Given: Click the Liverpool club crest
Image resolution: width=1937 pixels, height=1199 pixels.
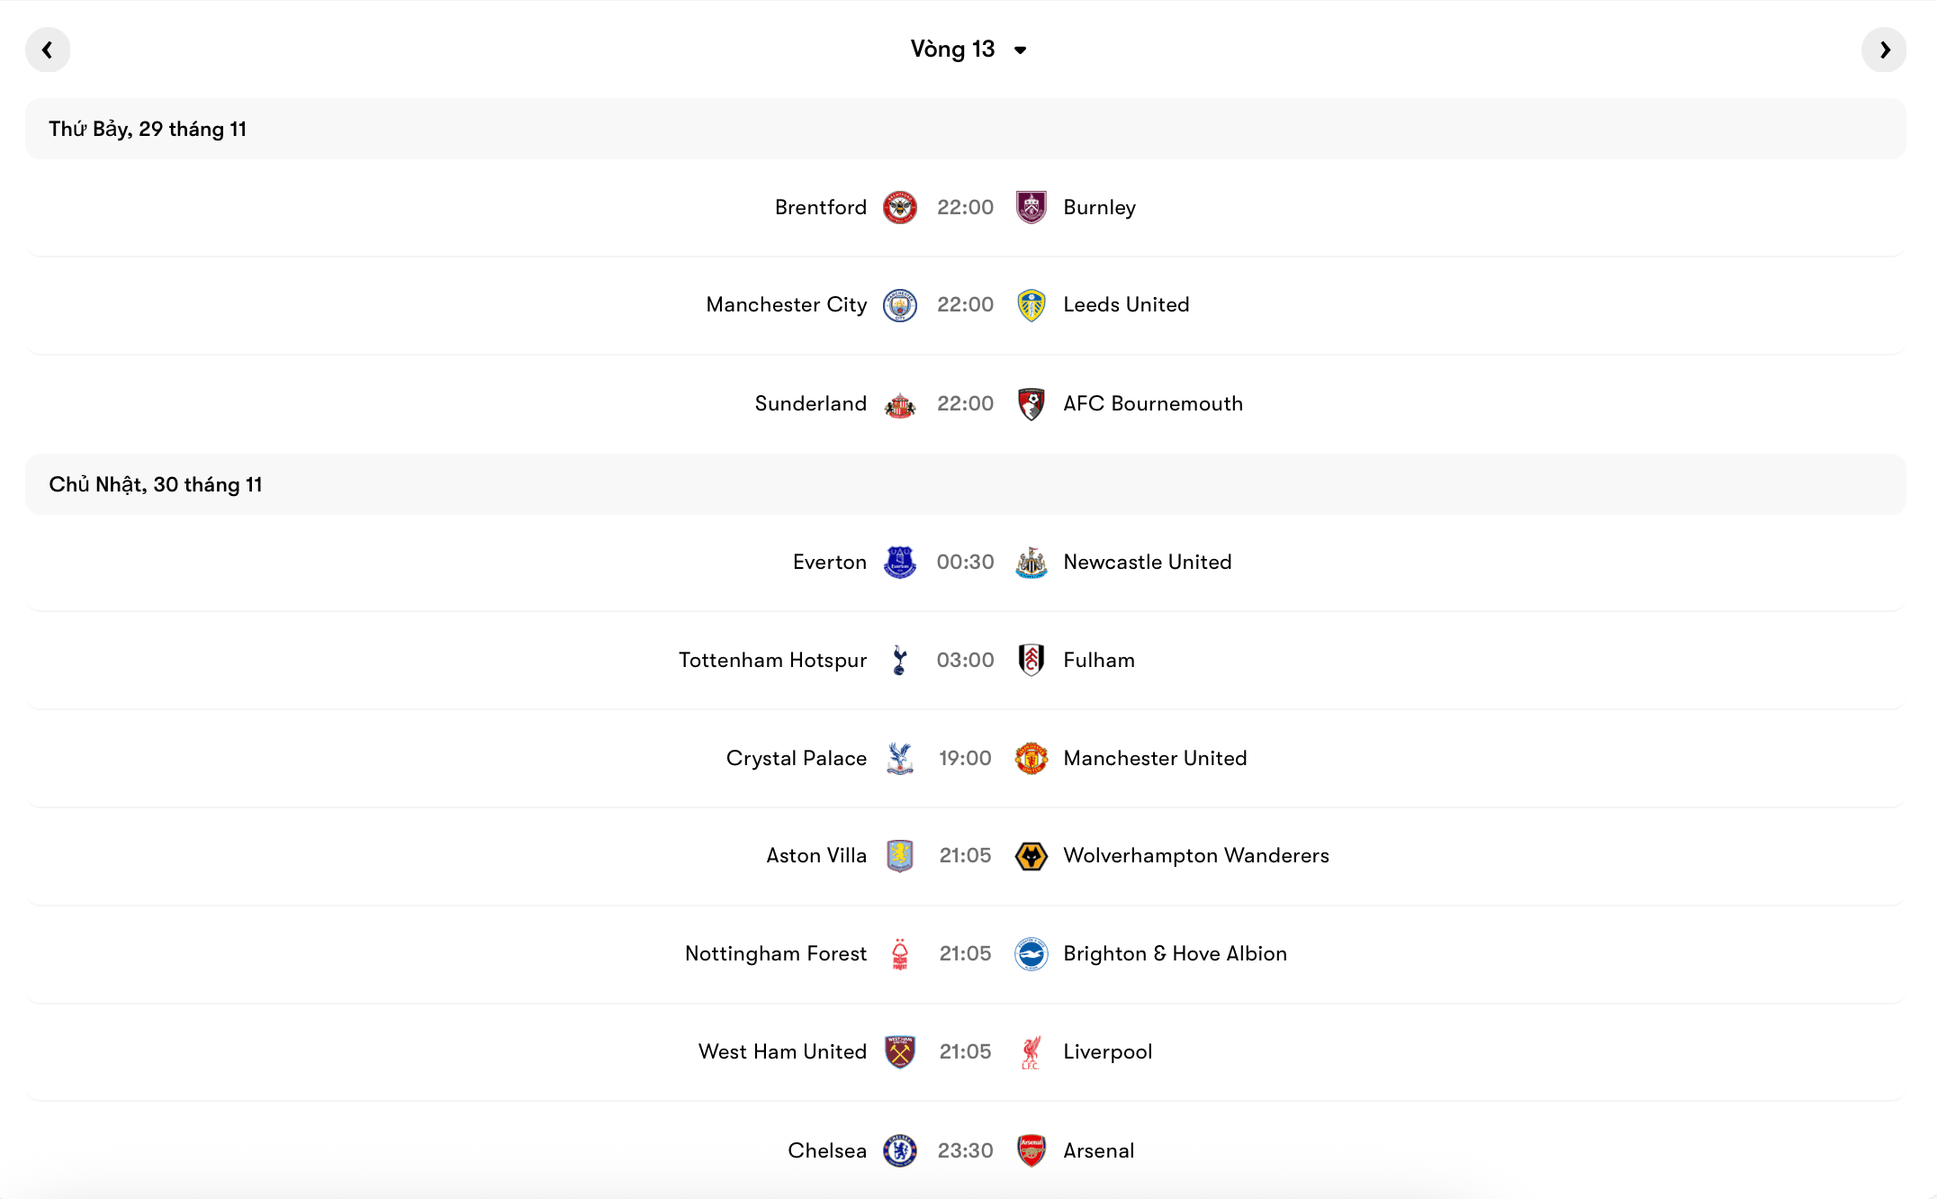Looking at the screenshot, I should click(x=1030, y=1052).
